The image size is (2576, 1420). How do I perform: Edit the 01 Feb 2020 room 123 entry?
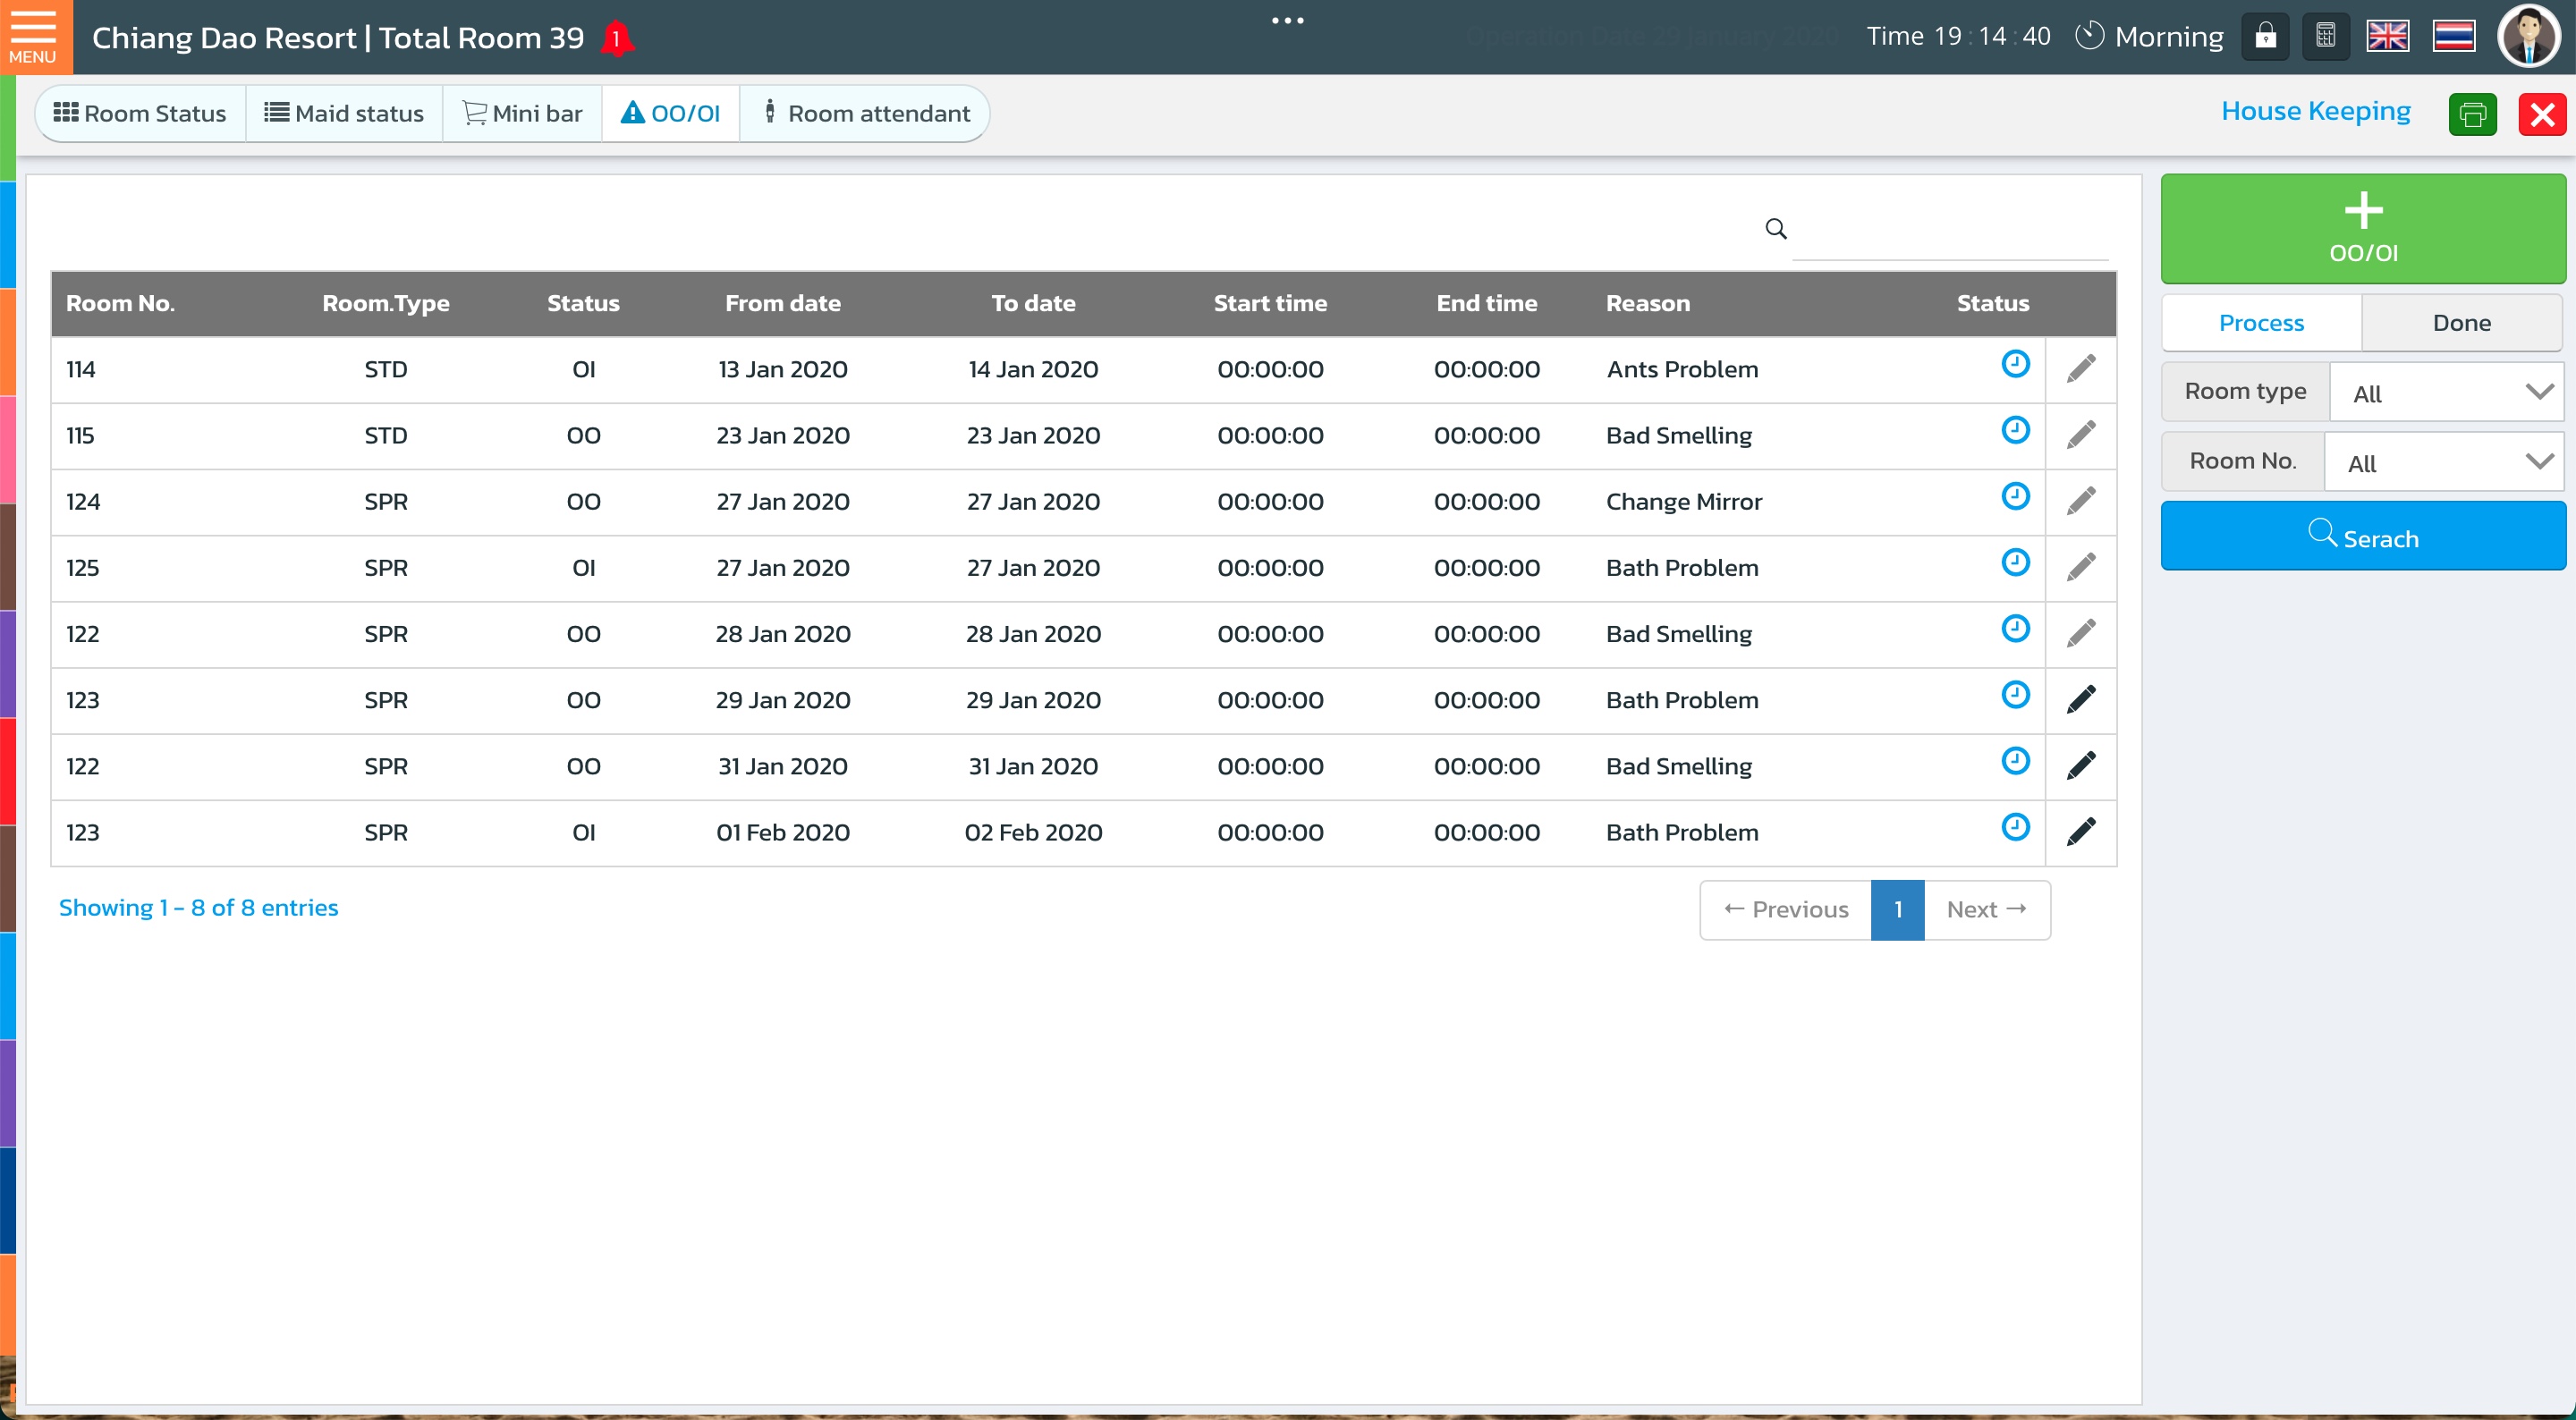tap(2081, 832)
